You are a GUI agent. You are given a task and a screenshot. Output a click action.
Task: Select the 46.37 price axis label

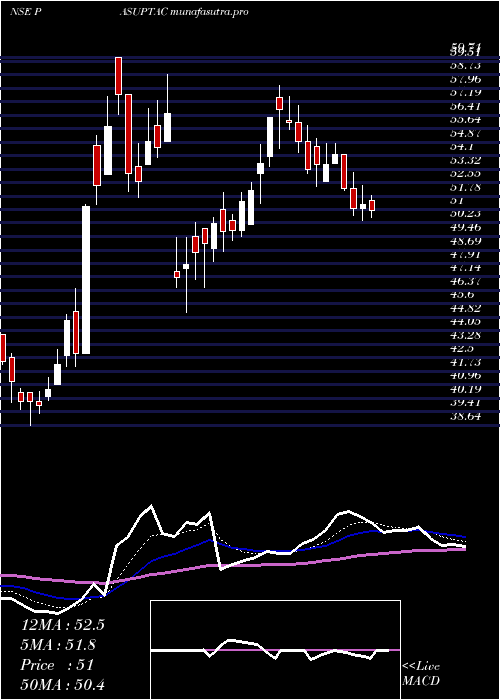pos(465,281)
